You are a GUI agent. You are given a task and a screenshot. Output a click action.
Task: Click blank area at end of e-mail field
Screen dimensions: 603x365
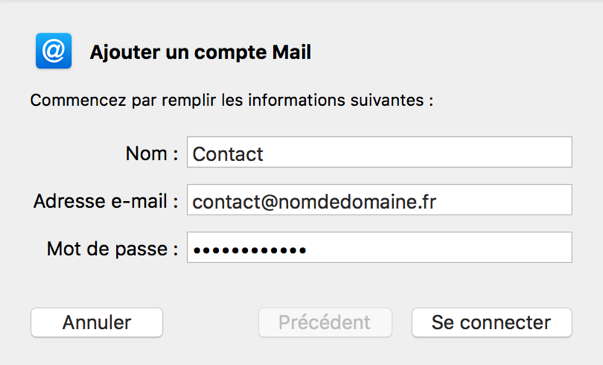(504, 200)
